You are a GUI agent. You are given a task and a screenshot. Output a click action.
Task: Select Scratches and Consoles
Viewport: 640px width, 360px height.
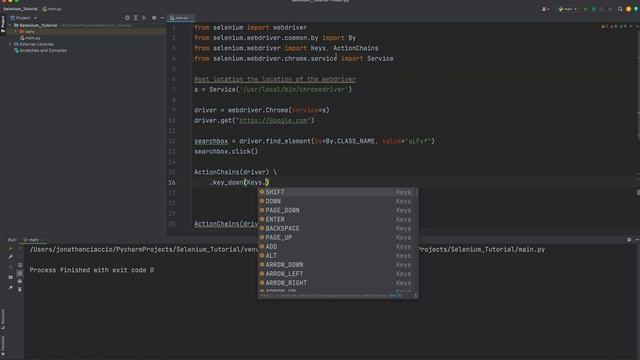click(40, 51)
